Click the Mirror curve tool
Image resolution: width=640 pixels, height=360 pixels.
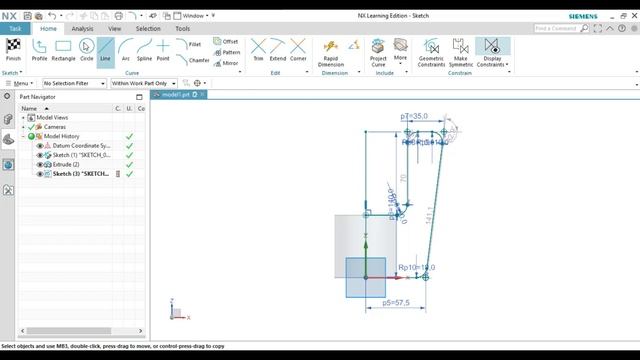click(x=226, y=63)
